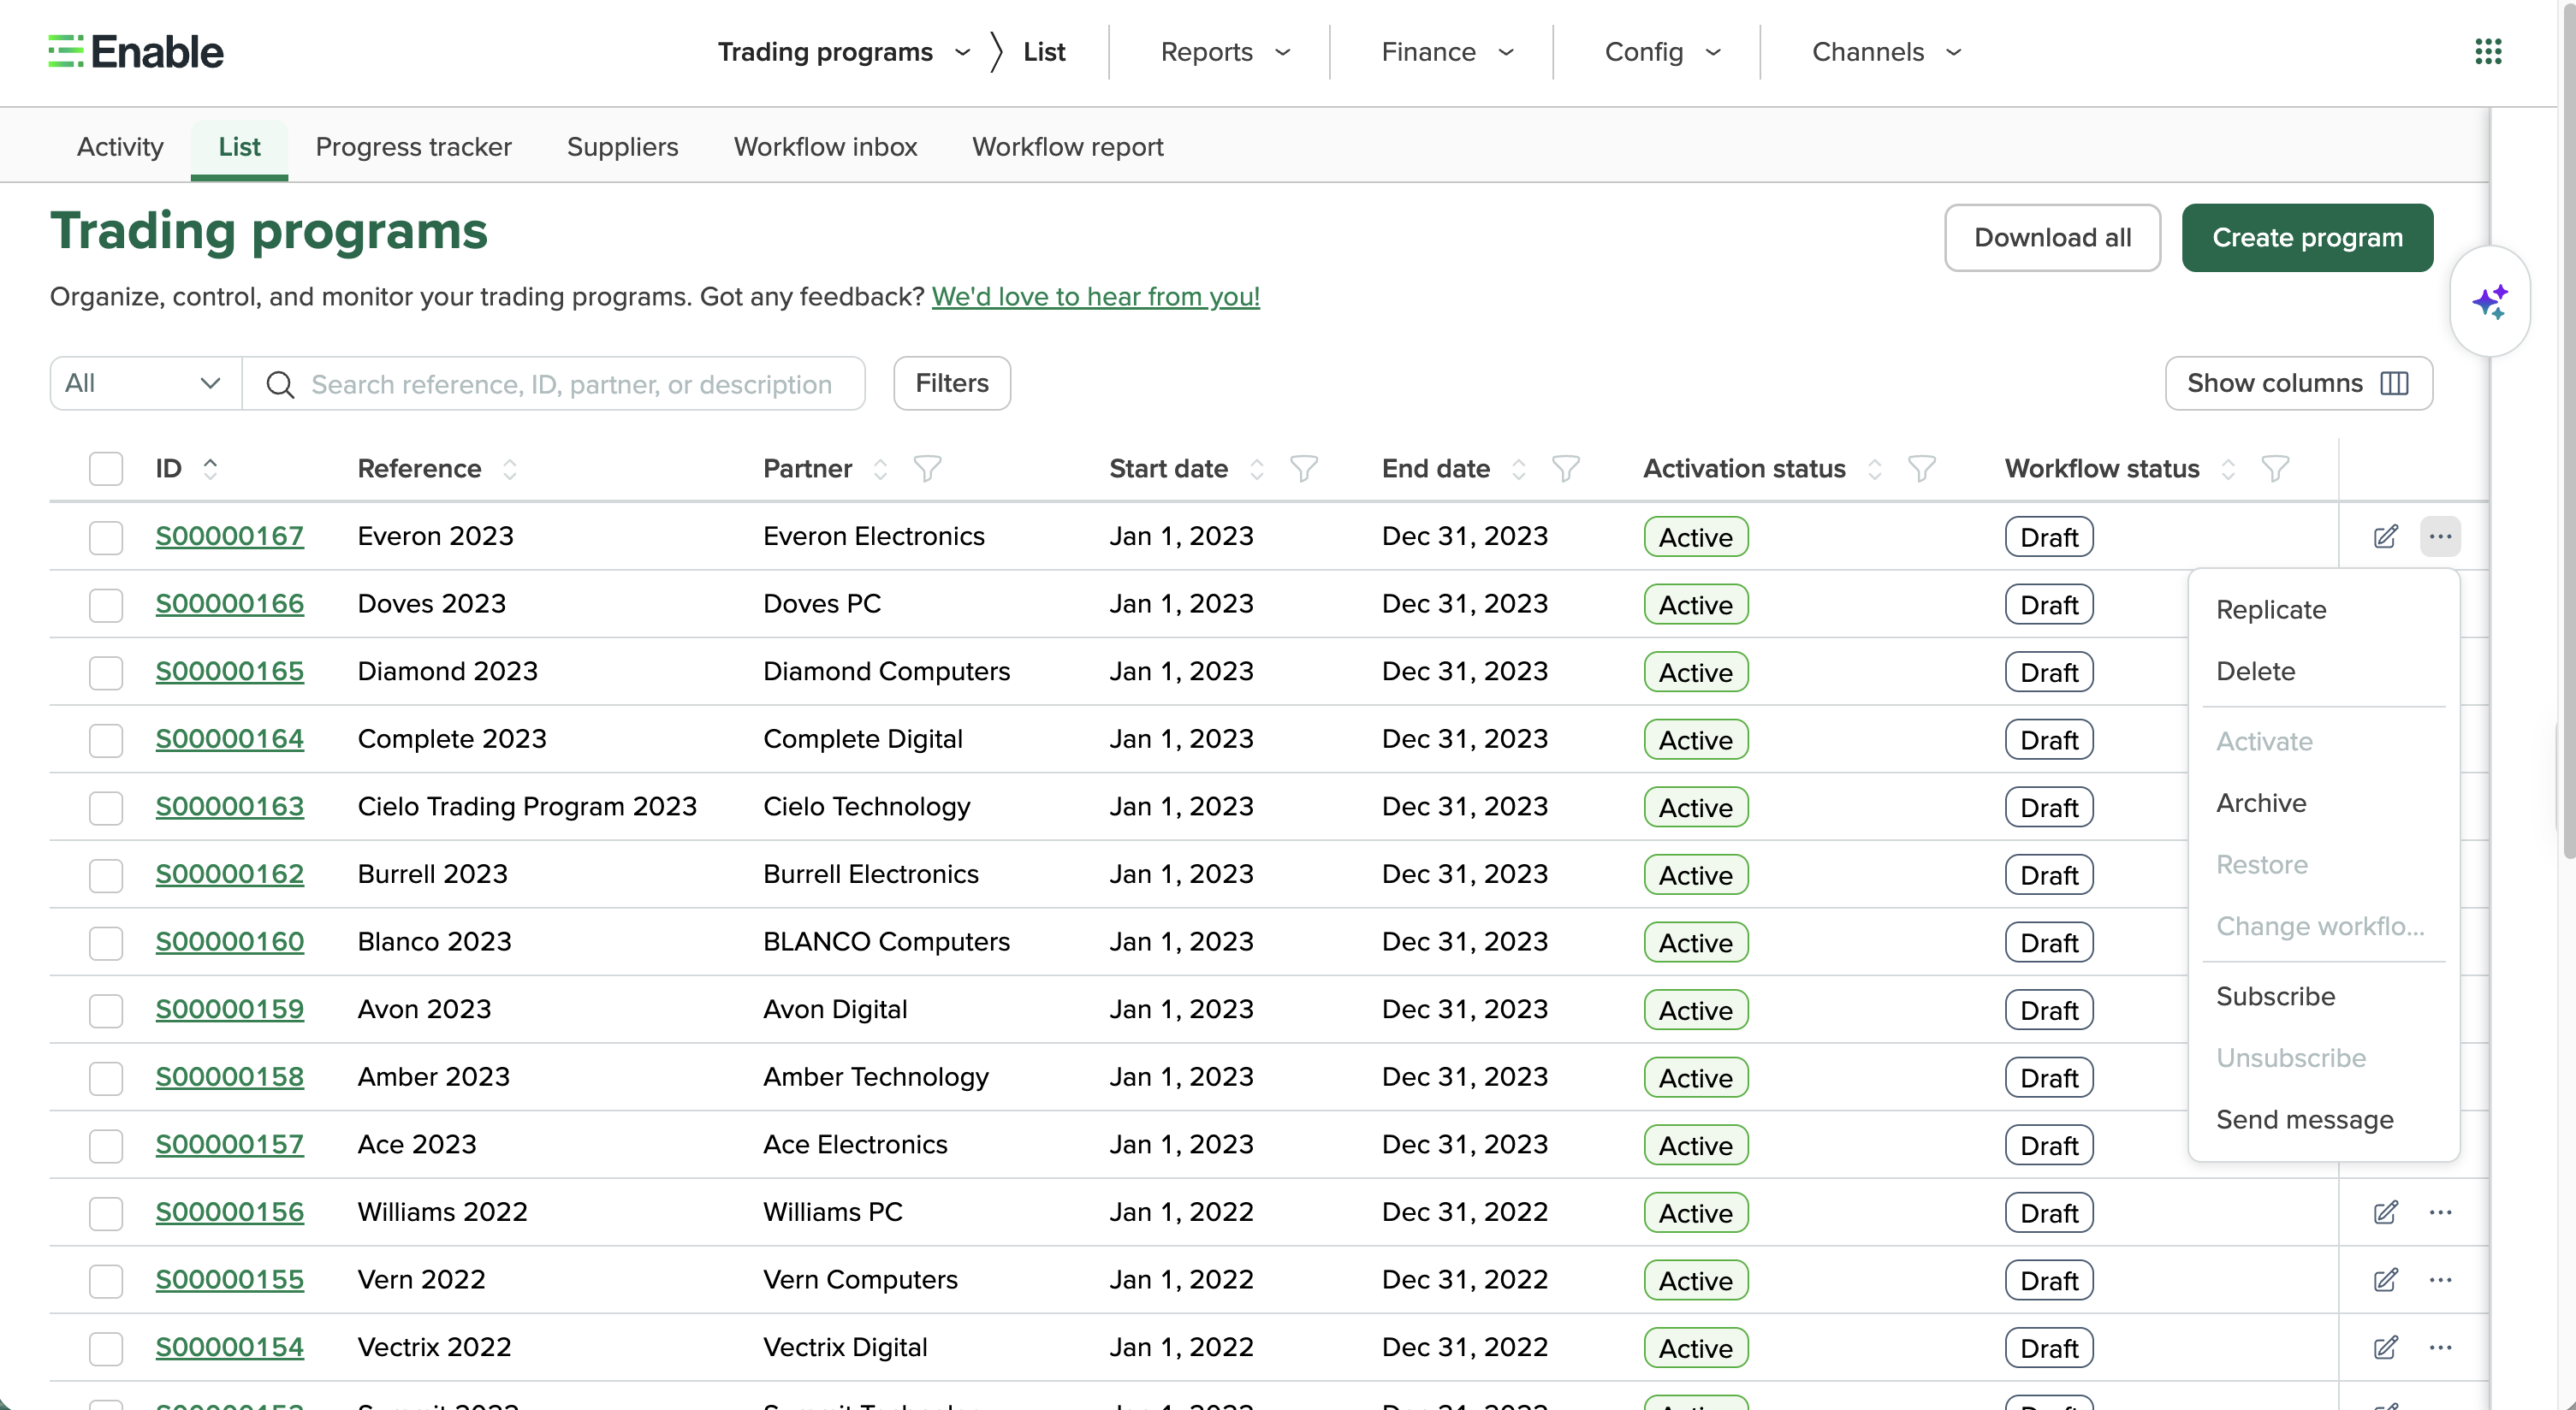The height and width of the screenshot is (1410, 2576).
Task: Choose Archive from the context menu
Action: [2261, 803]
